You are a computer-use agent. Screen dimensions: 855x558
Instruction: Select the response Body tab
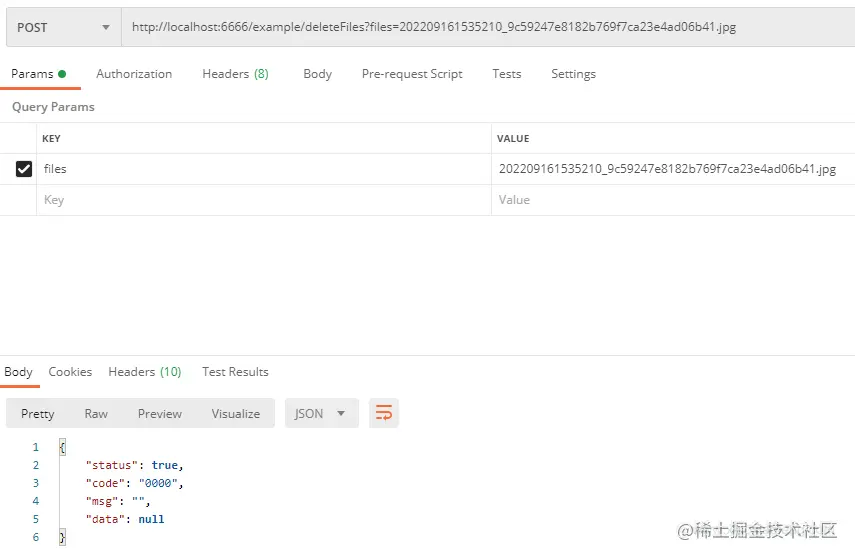pos(19,372)
